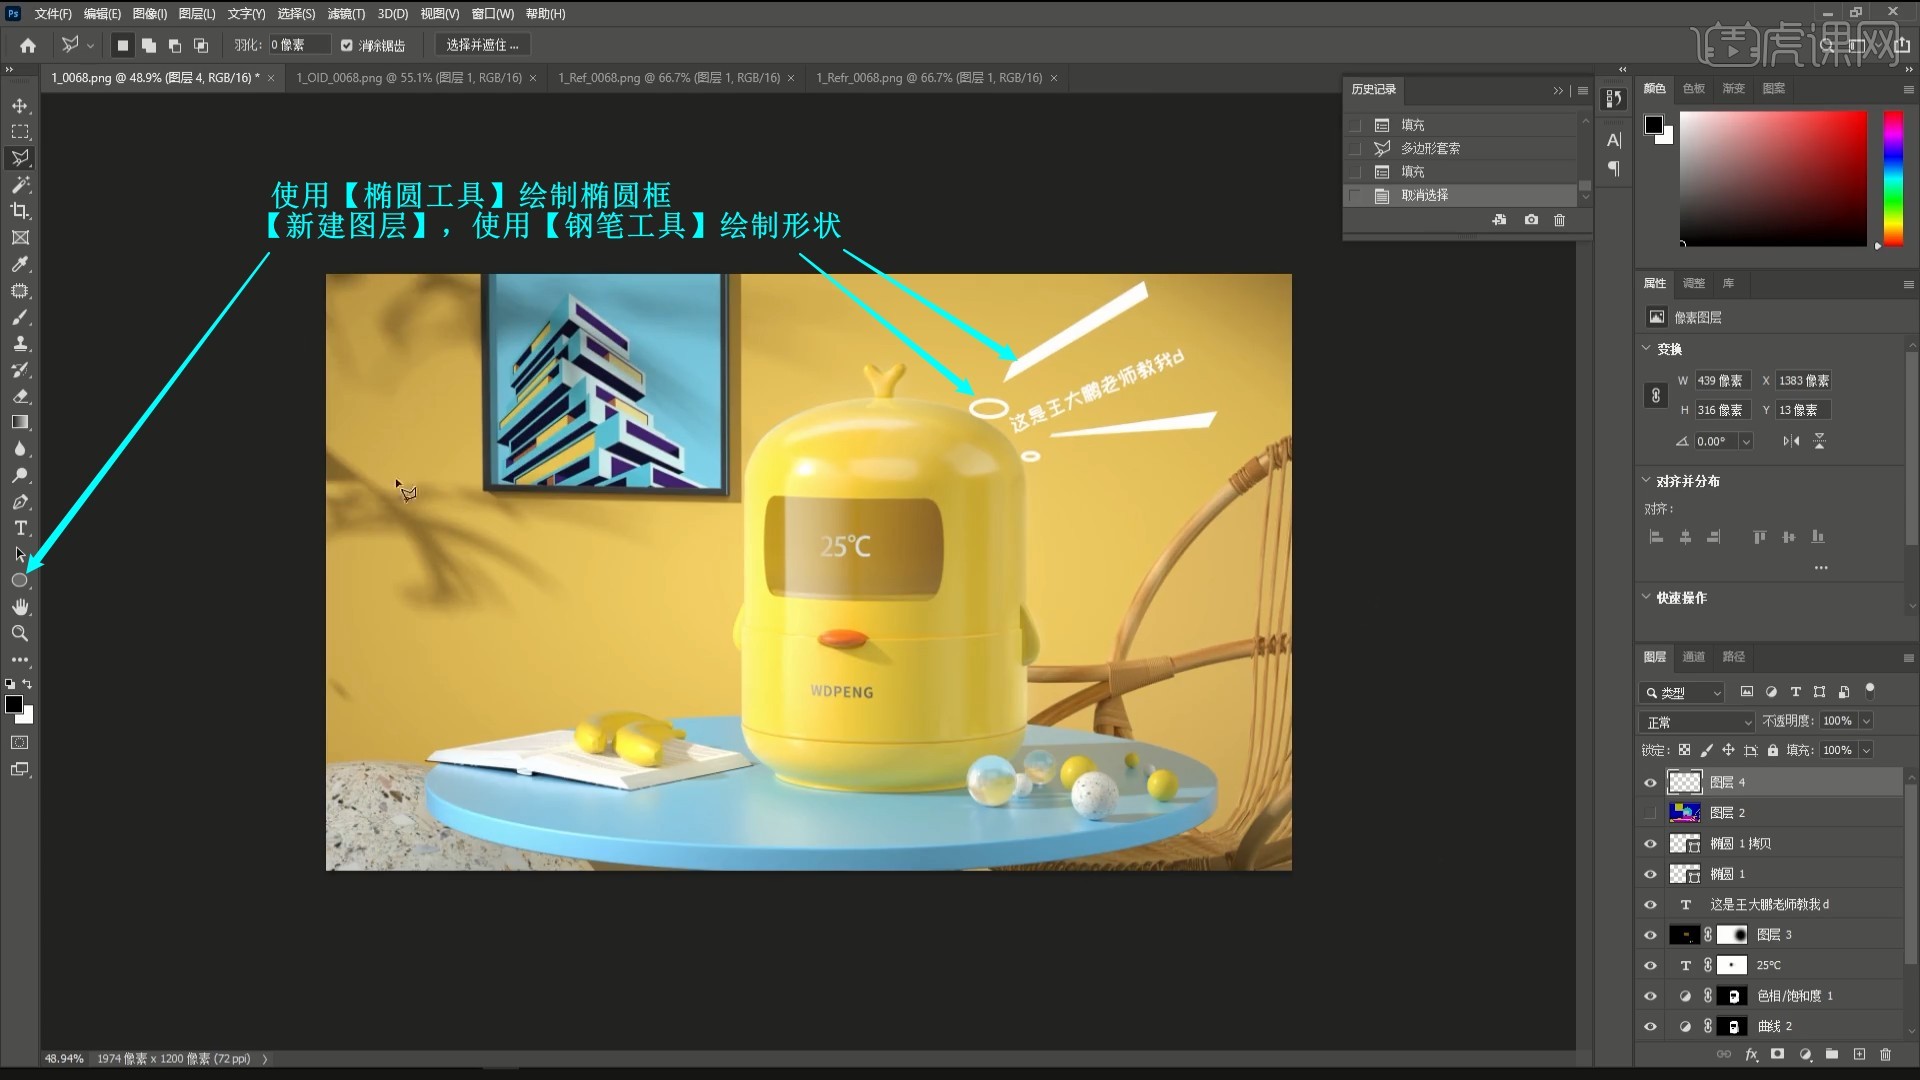Select the Text tool
This screenshot has height=1080, width=1920.
pyautogui.click(x=18, y=527)
